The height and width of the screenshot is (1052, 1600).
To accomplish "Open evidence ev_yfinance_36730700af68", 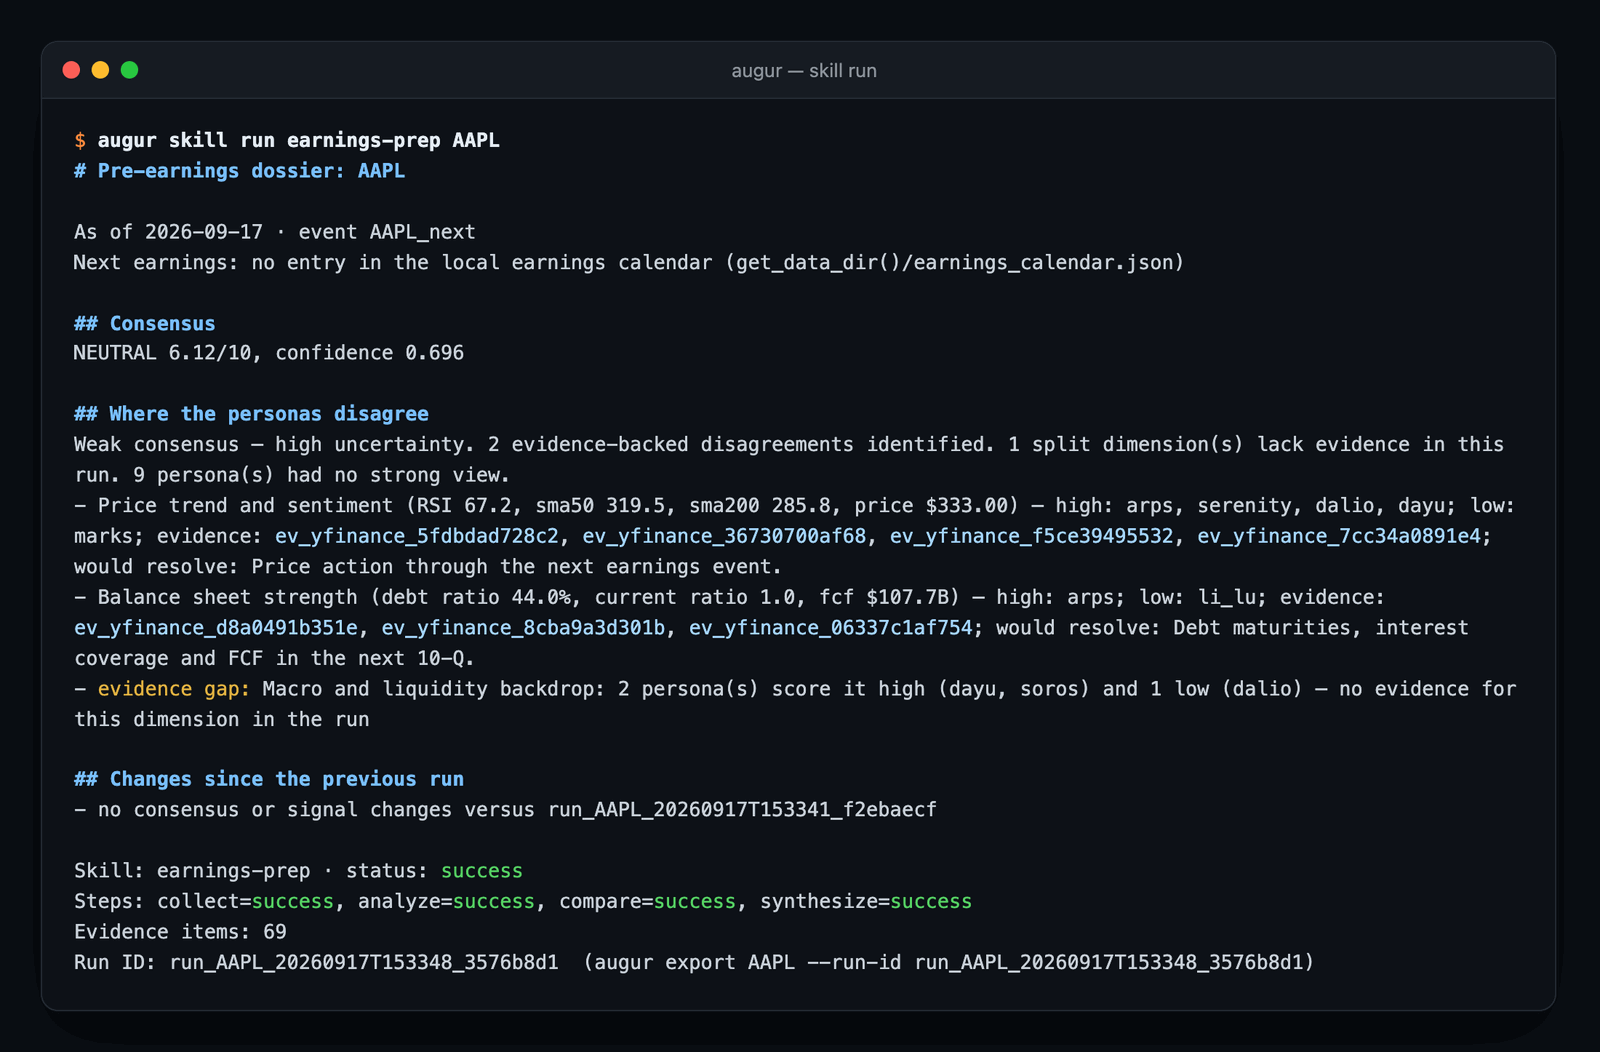I will (724, 536).
